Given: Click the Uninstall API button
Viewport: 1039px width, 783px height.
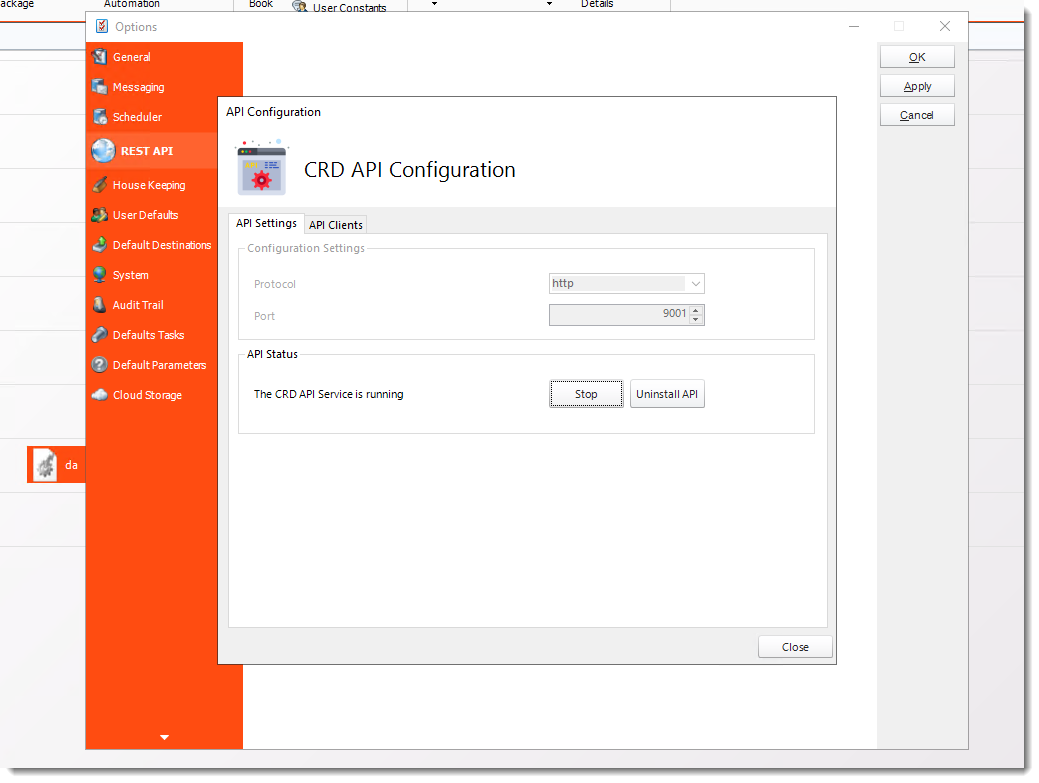Looking at the screenshot, I should (667, 394).
